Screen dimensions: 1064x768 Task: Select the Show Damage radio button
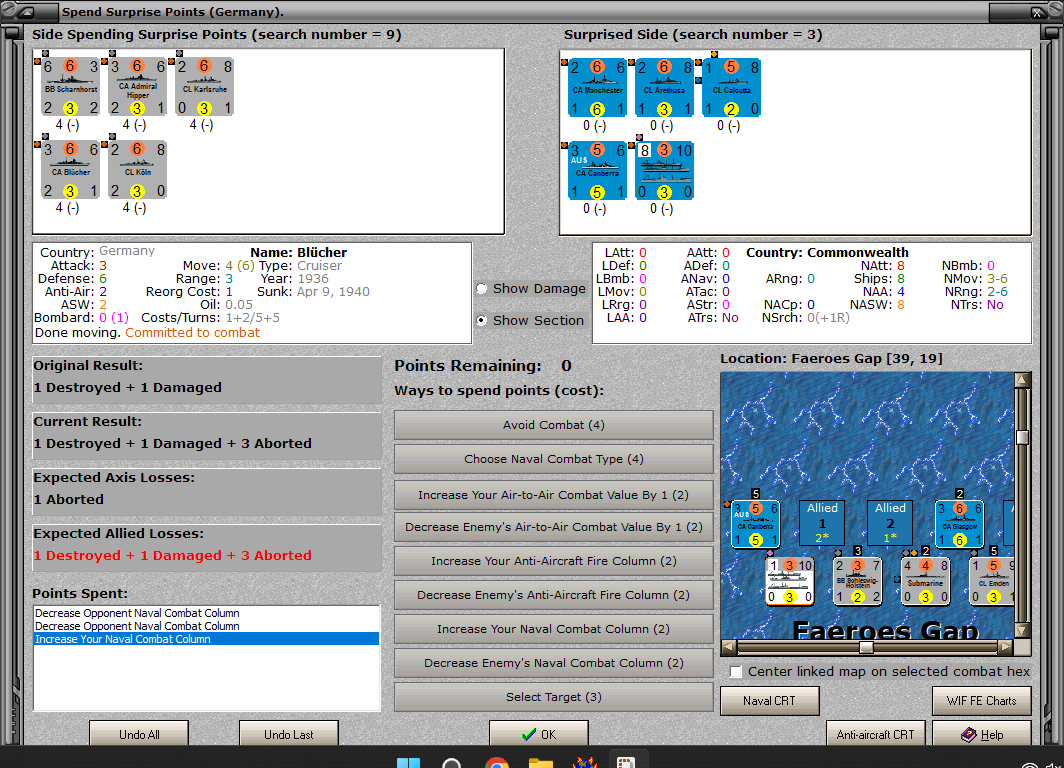(x=482, y=288)
